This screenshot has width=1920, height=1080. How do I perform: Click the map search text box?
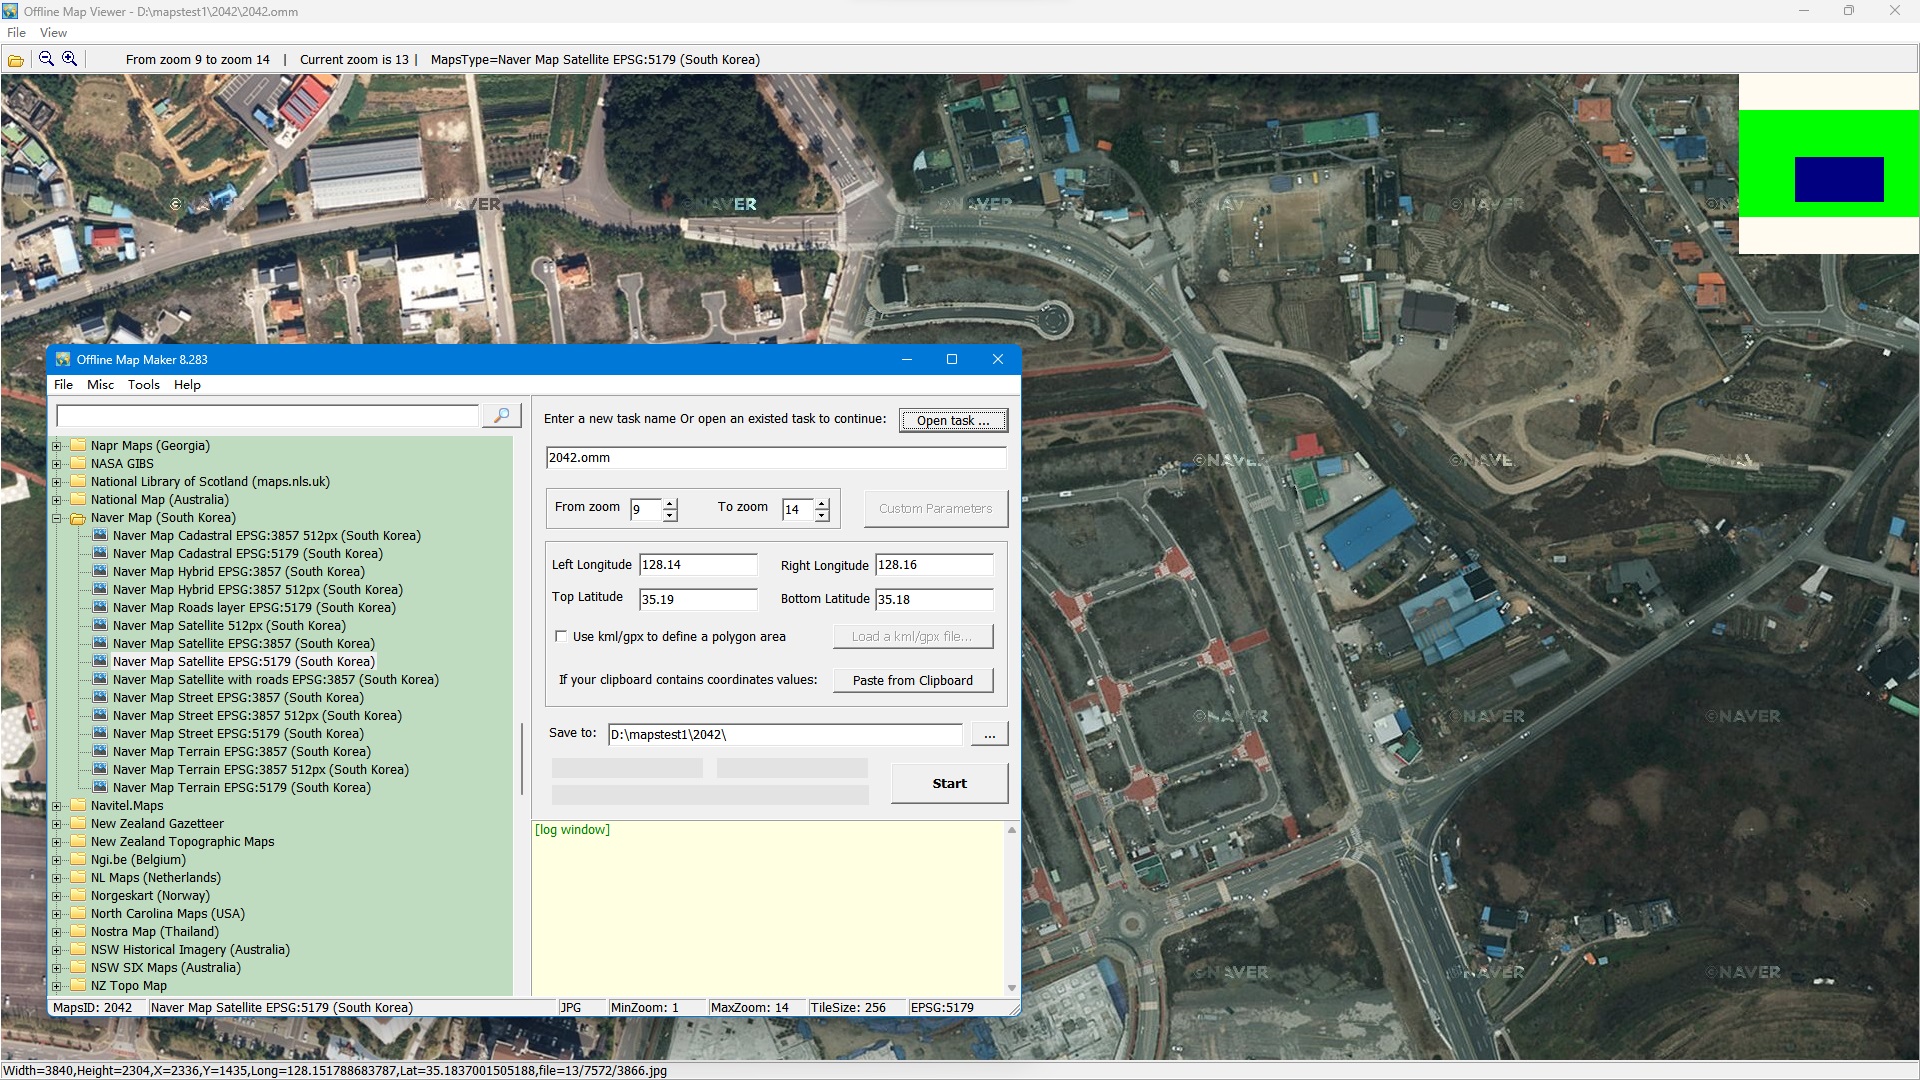[268, 415]
